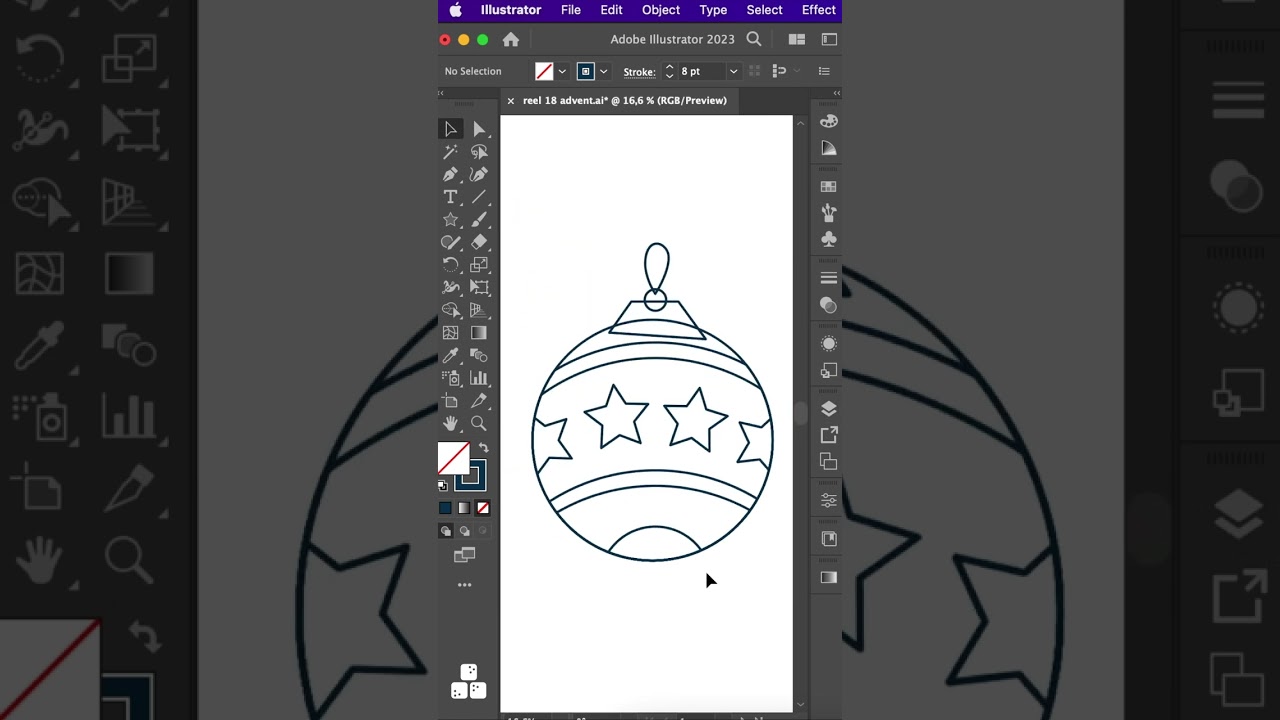
Task: Open Arrange Documents button
Action: 797,39
